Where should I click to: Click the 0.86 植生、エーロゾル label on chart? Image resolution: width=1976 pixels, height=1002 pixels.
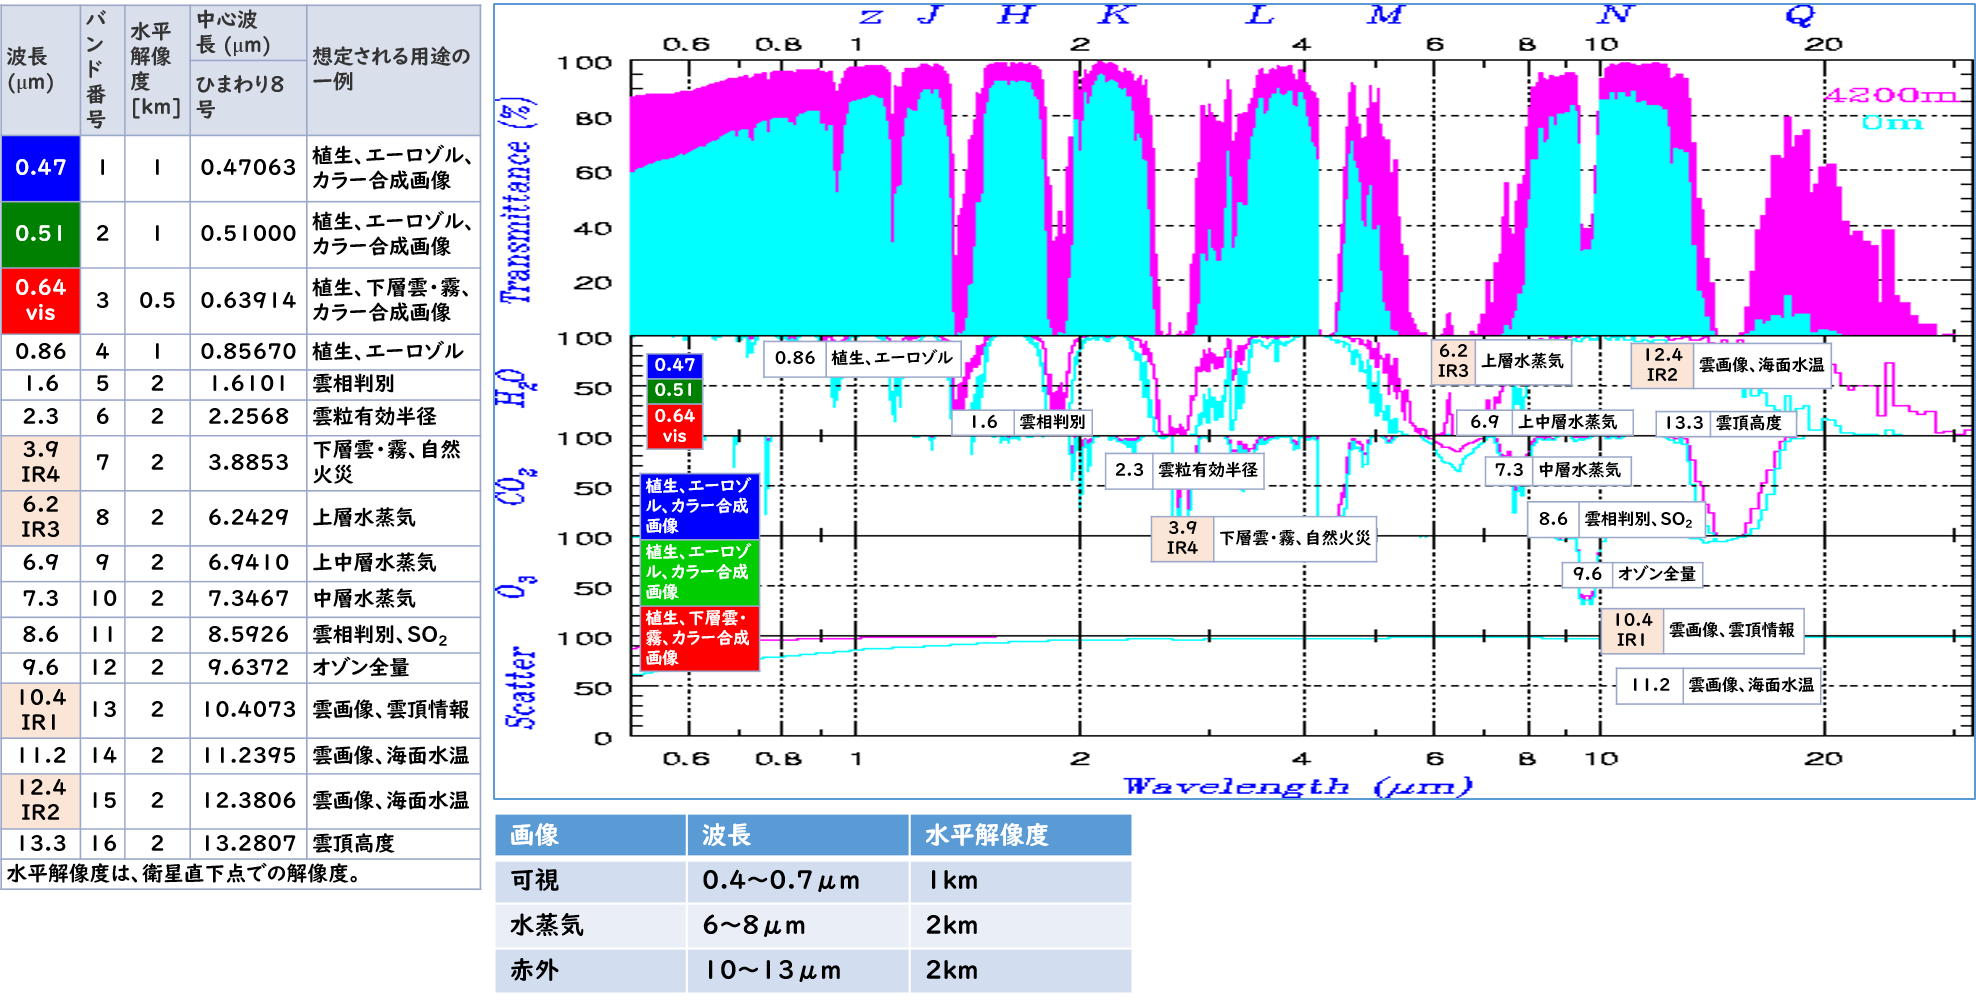pyautogui.click(x=862, y=358)
